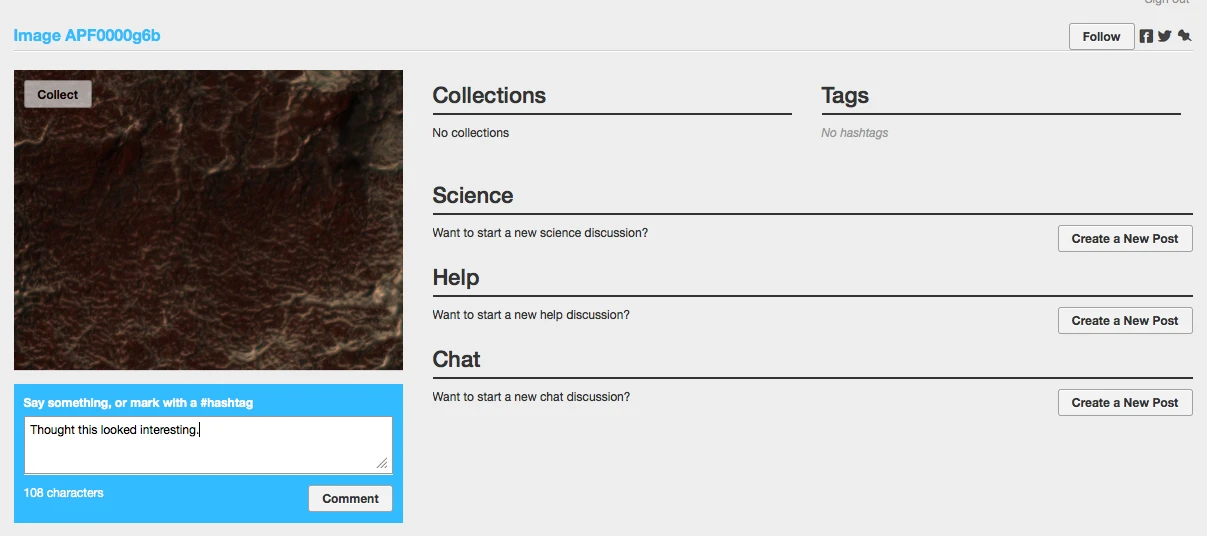The height and width of the screenshot is (536, 1207).
Task: Click the Chat heading
Action: coord(456,360)
